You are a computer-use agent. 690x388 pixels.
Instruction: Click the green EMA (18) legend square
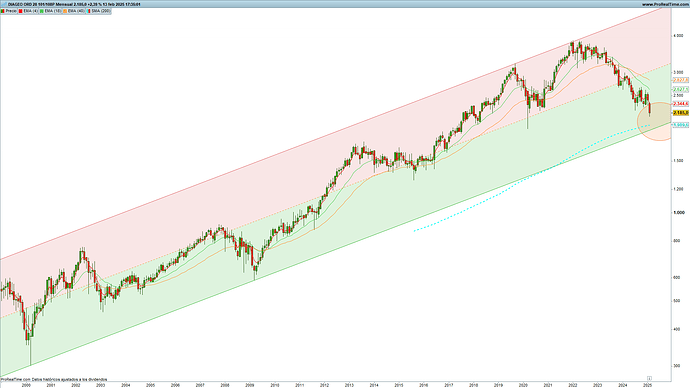[42, 11]
